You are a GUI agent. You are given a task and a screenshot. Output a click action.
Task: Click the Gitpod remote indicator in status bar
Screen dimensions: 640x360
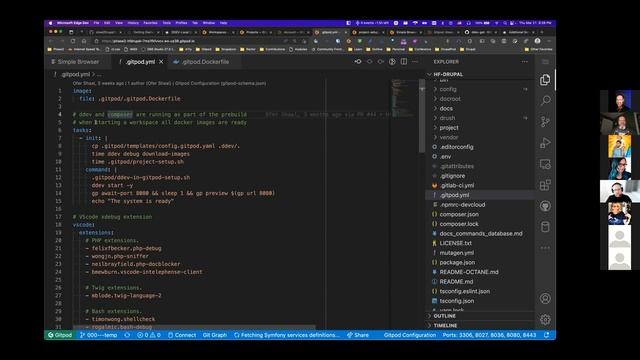60,335
